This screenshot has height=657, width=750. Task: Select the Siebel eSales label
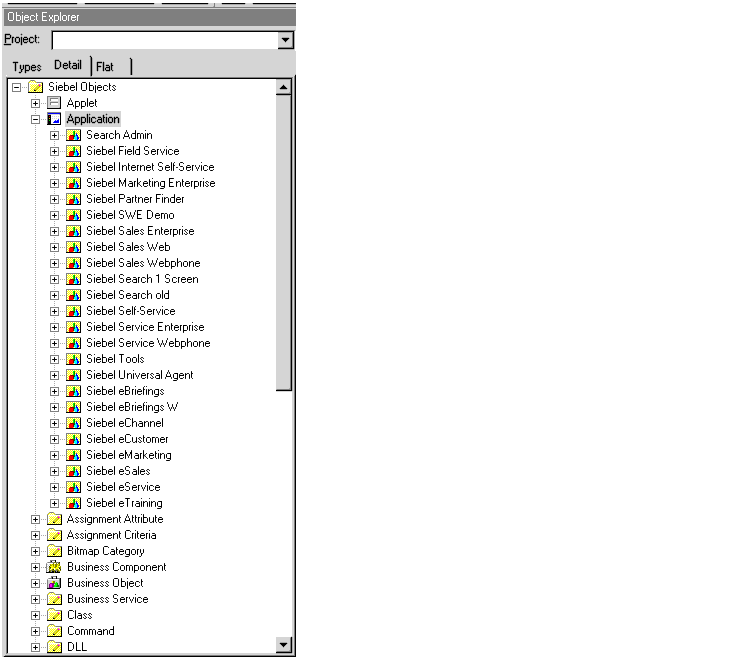(x=118, y=471)
